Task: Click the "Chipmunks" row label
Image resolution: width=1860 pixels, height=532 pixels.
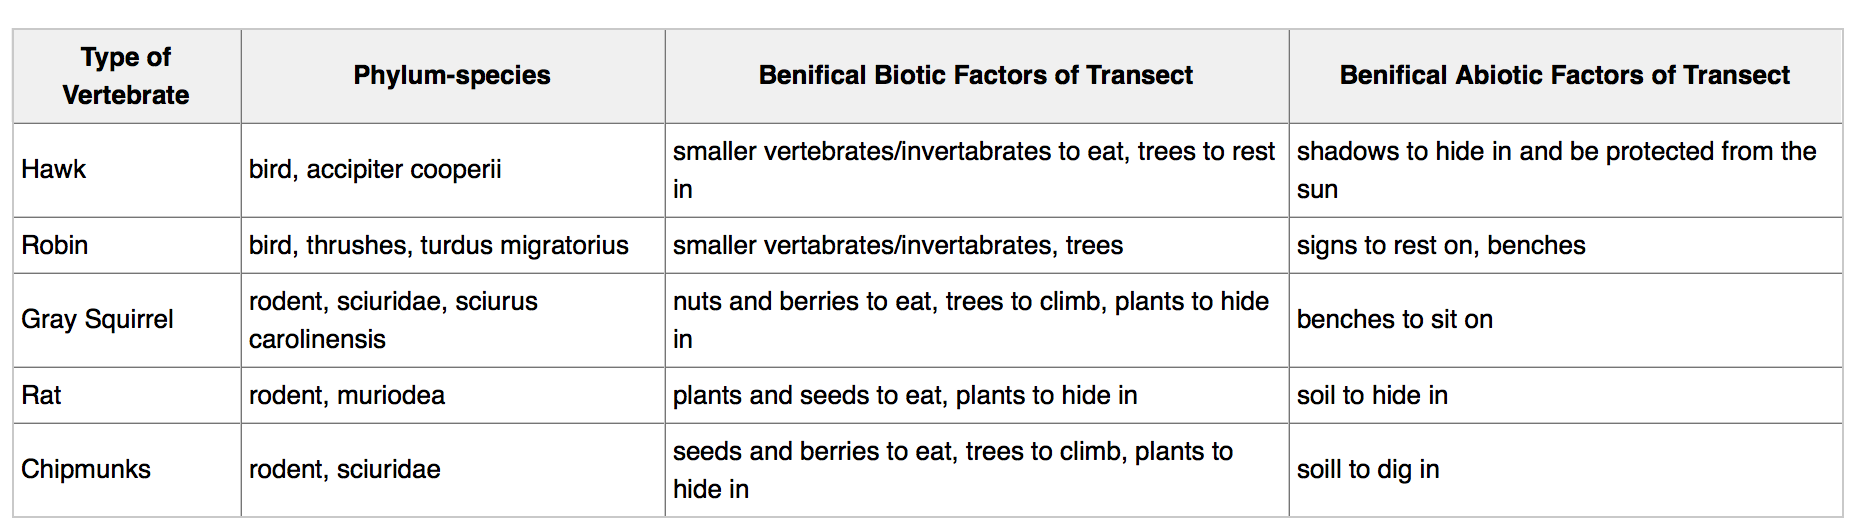Action: [86, 470]
